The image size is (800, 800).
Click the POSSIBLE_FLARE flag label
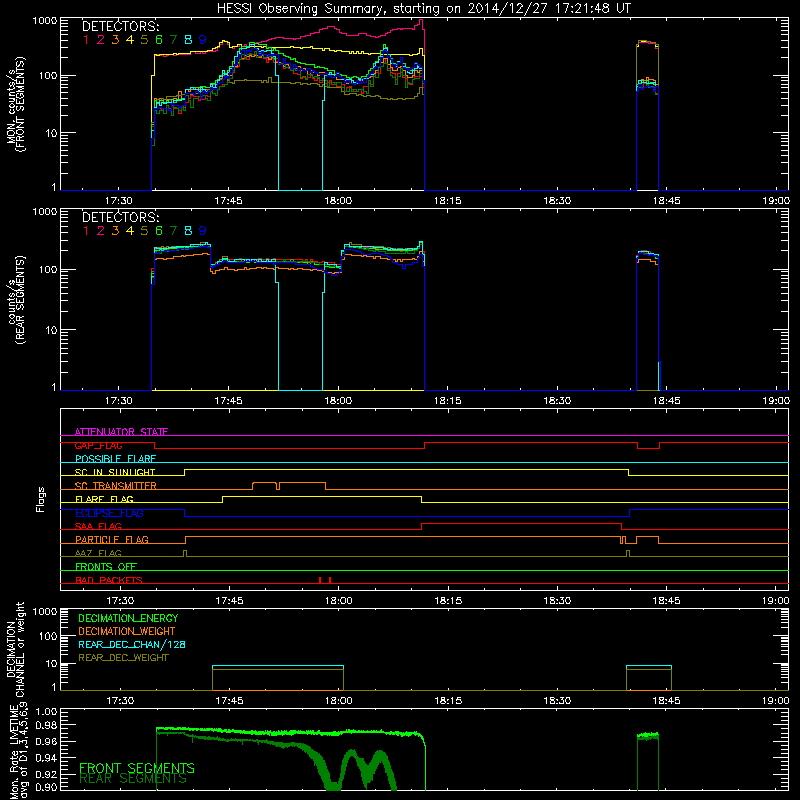(115, 459)
